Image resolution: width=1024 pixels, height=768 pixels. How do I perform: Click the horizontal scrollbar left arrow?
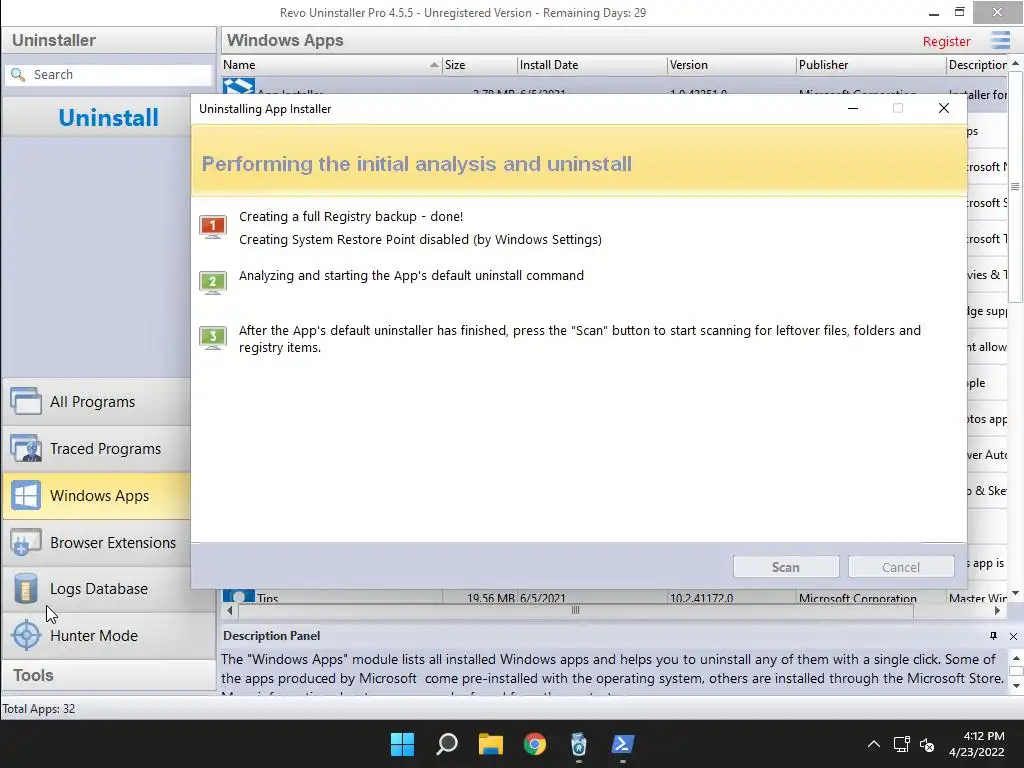pos(229,611)
